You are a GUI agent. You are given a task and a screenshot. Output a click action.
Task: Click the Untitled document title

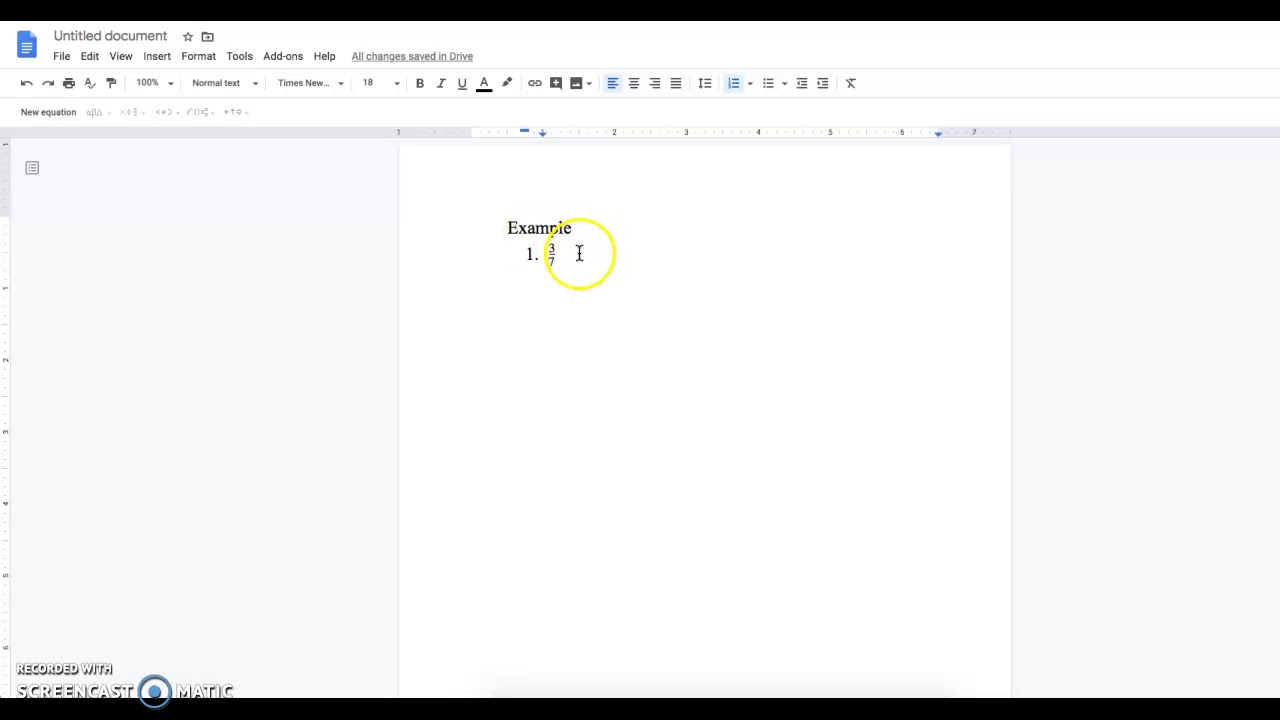[110, 36]
